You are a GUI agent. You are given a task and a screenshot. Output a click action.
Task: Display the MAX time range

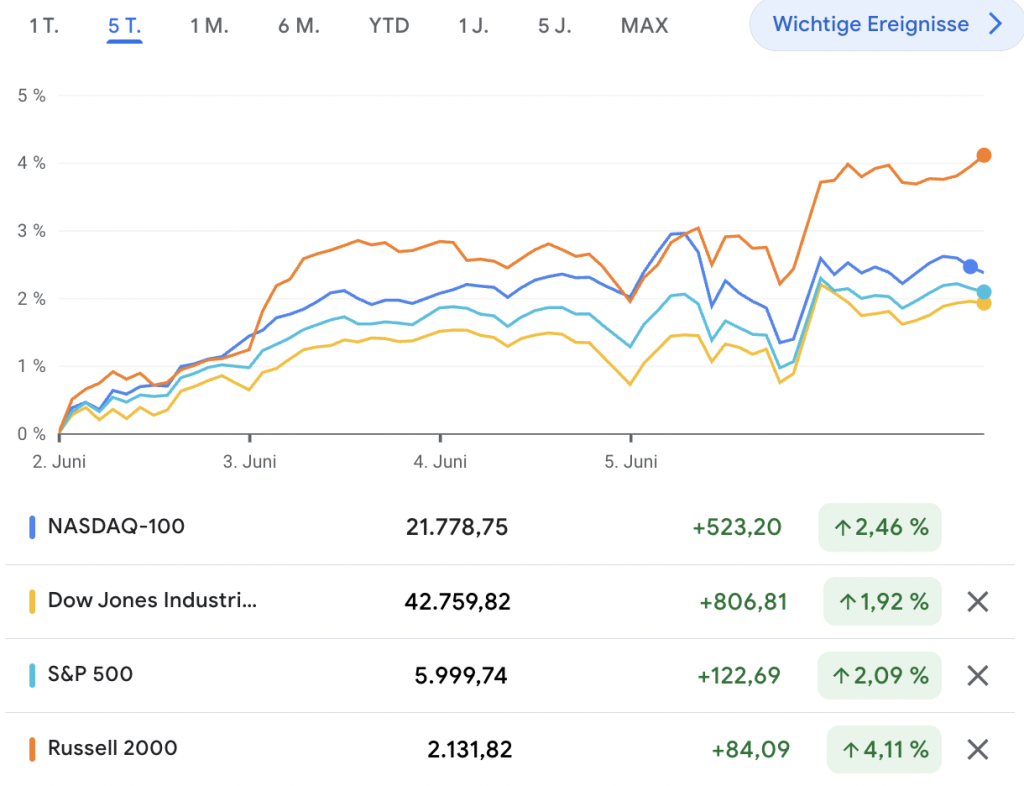[x=644, y=26]
